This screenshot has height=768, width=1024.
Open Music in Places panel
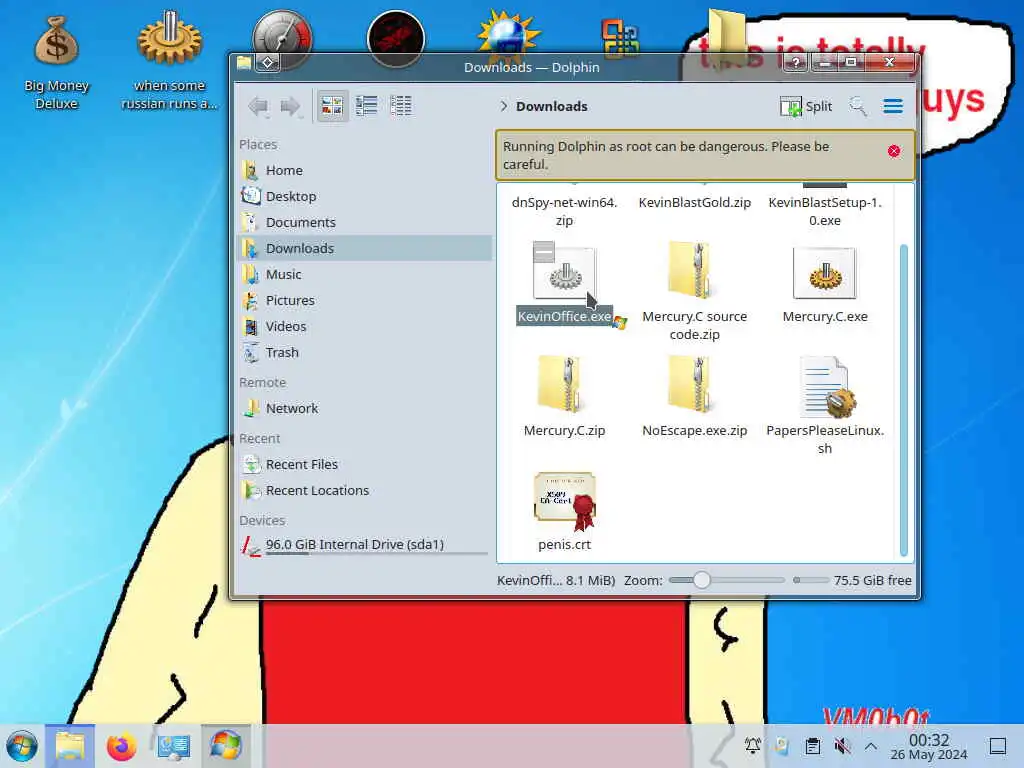pyautogui.click(x=364, y=275)
